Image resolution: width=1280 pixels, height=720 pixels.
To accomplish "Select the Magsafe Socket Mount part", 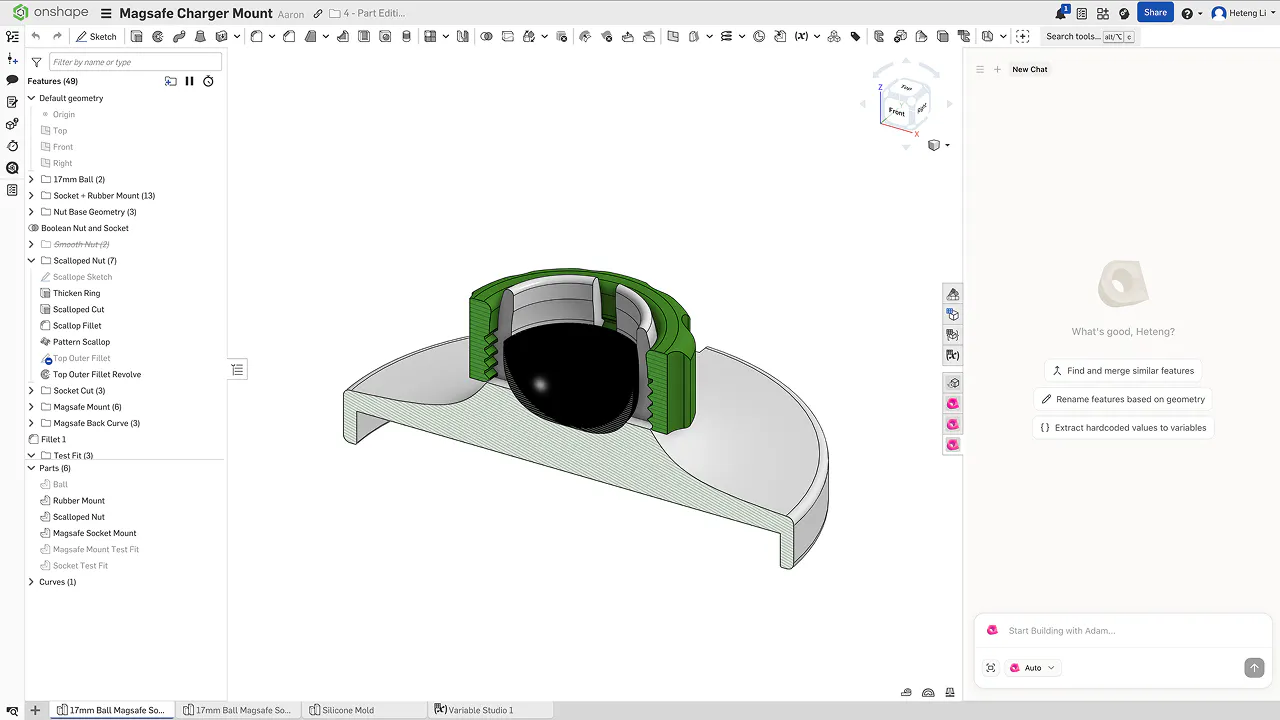I will tap(95, 533).
